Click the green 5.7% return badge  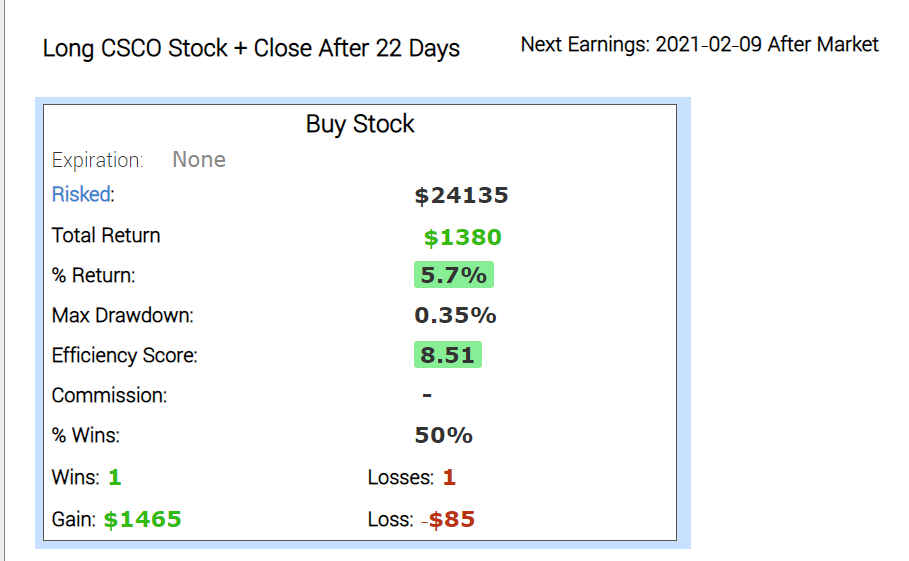pos(453,275)
